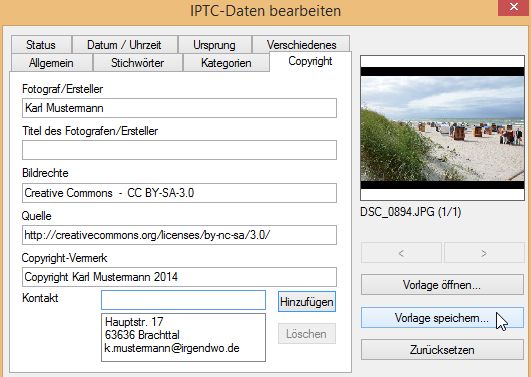Click Vorlage öffnen... button

442,285
